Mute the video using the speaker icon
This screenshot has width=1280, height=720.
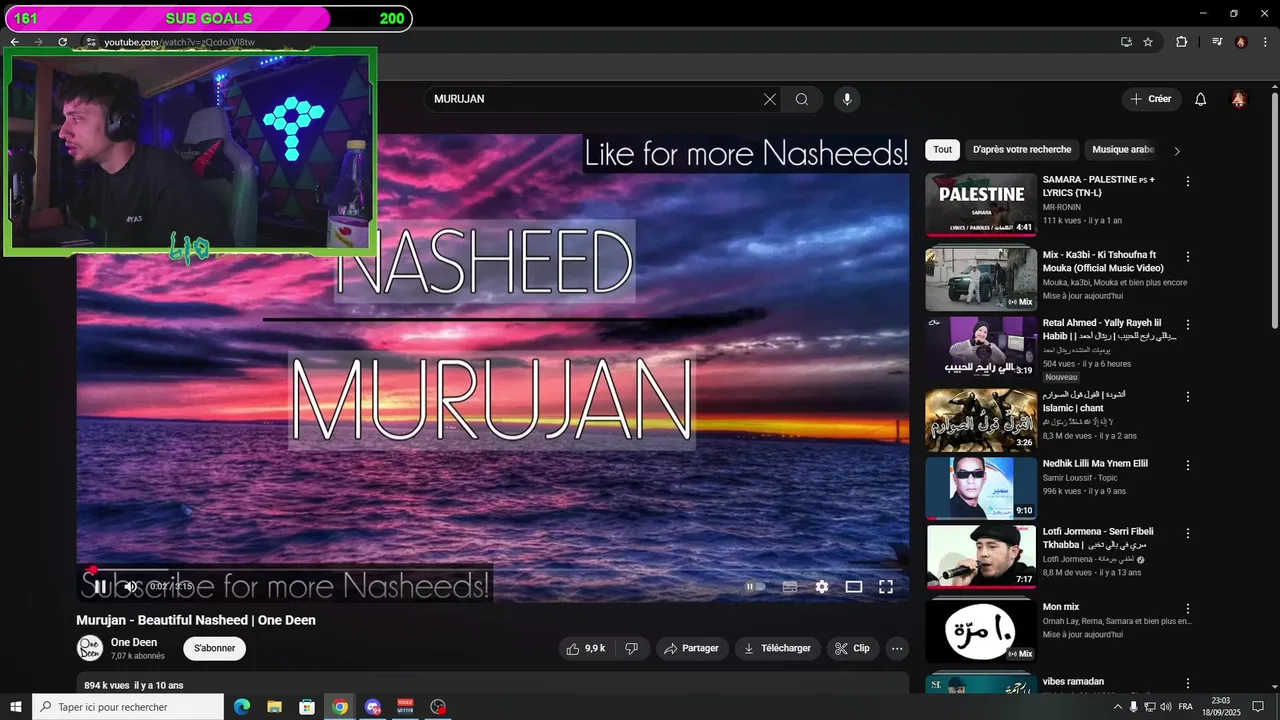pyautogui.click(x=130, y=587)
